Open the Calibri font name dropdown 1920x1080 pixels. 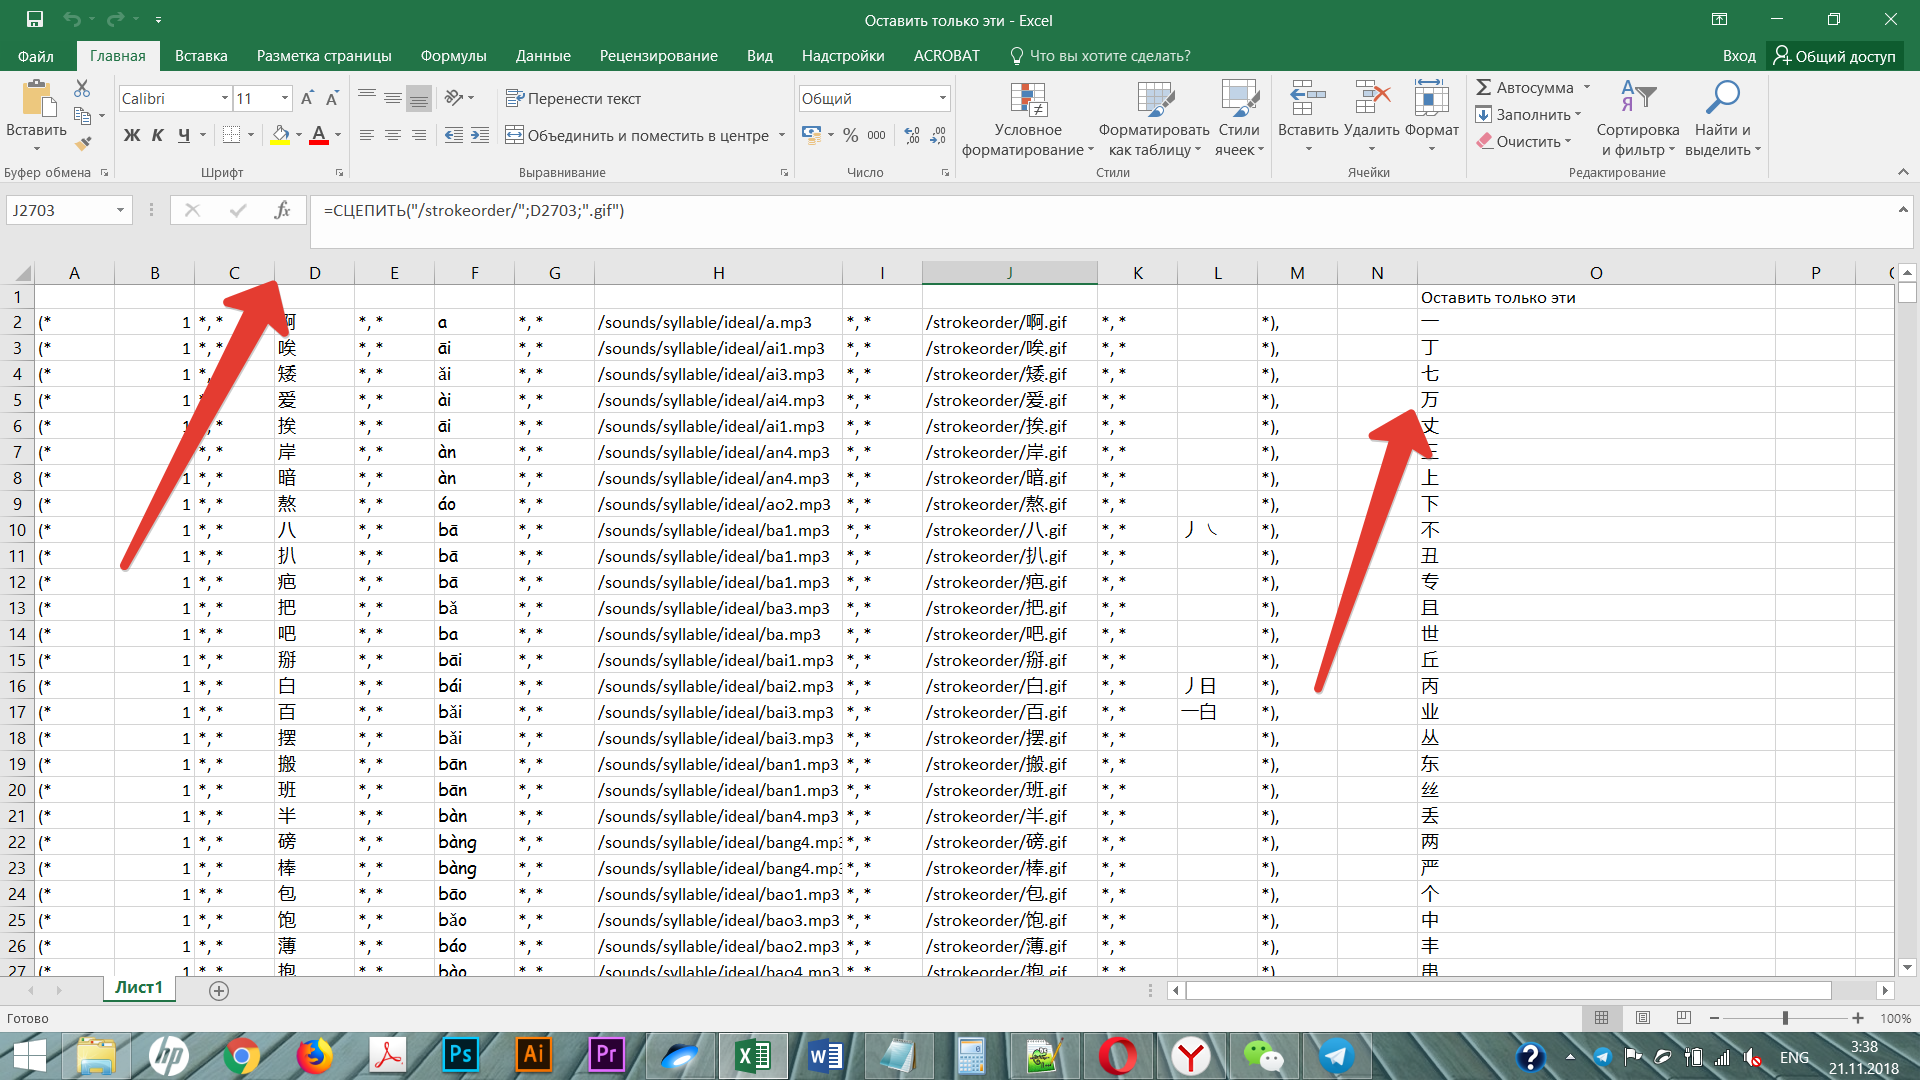224,98
